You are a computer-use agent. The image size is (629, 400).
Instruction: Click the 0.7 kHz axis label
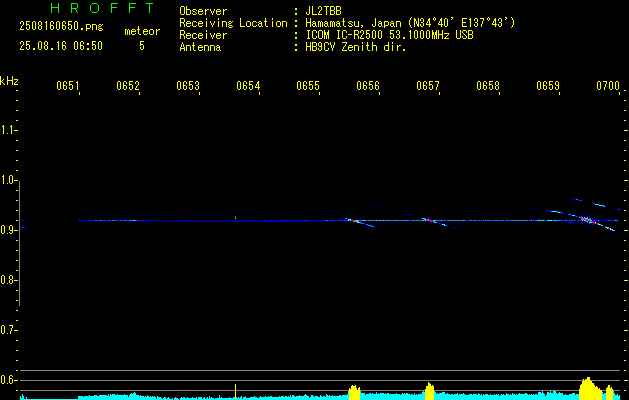8,330
